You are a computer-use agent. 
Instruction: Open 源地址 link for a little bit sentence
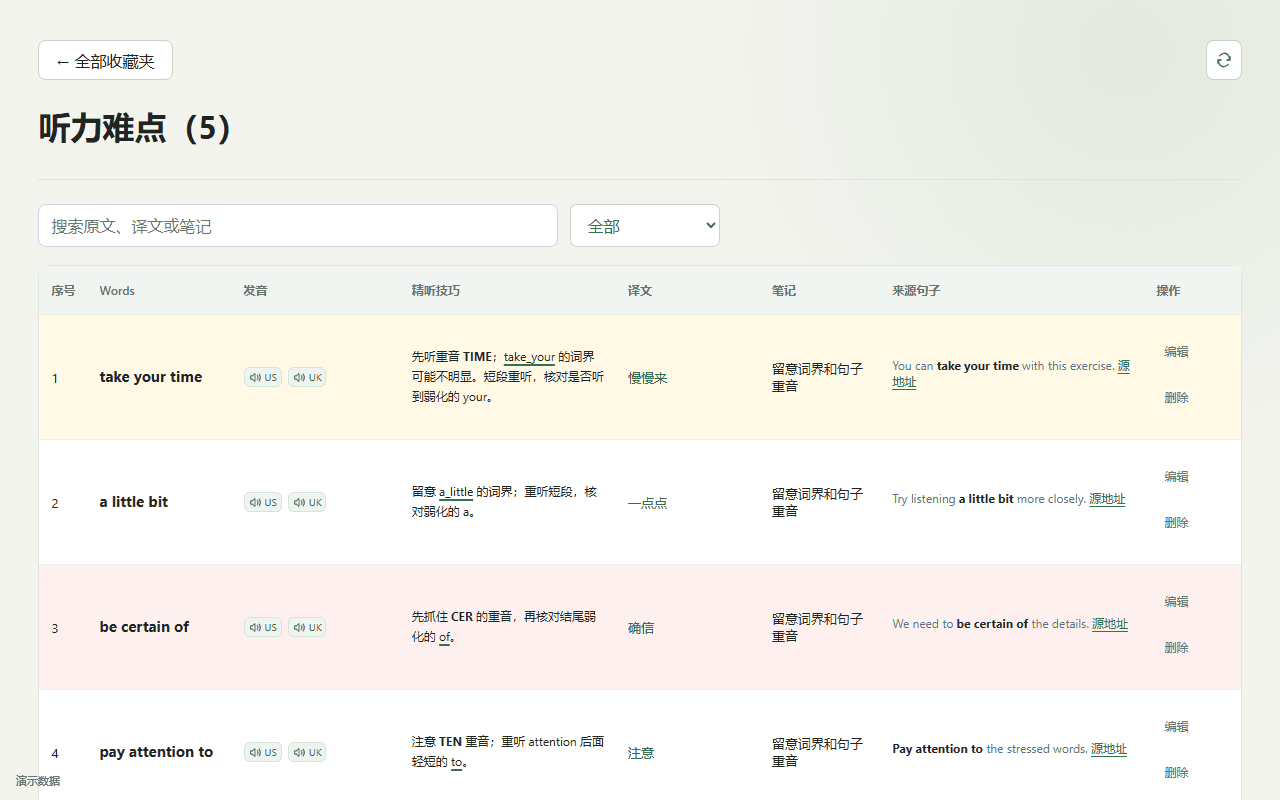tap(1107, 499)
